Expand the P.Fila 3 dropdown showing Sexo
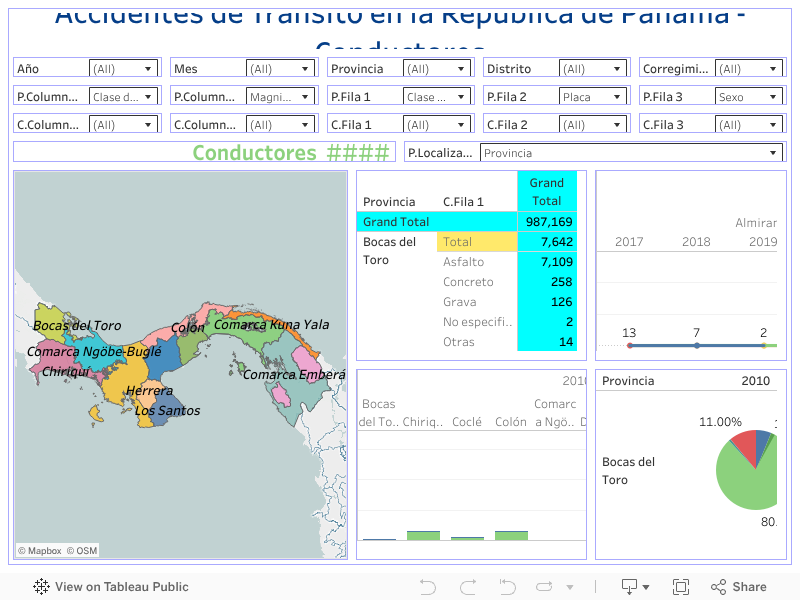The image size is (800, 600). point(750,97)
